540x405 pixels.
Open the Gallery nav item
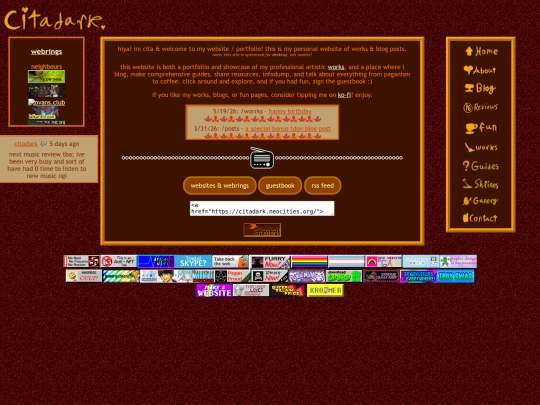[x=480, y=200]
